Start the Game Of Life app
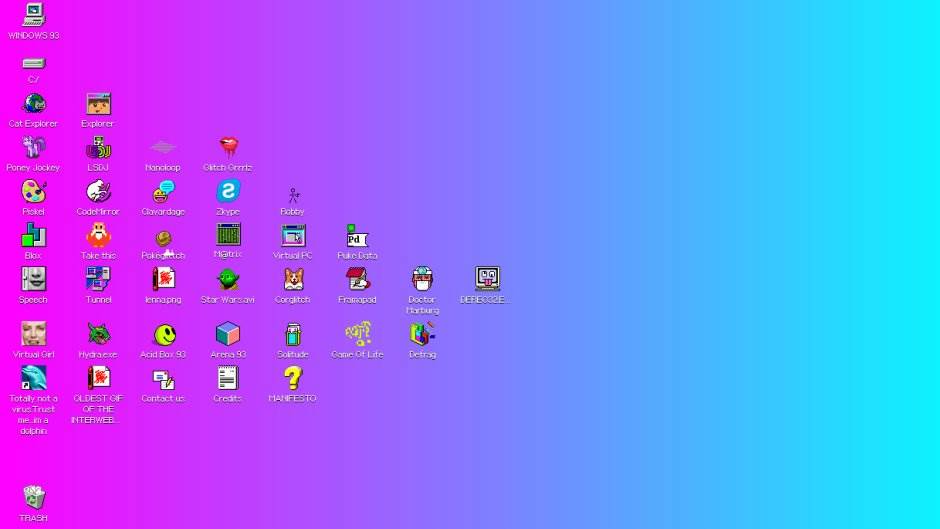940x529 pixels. point(357,334)
